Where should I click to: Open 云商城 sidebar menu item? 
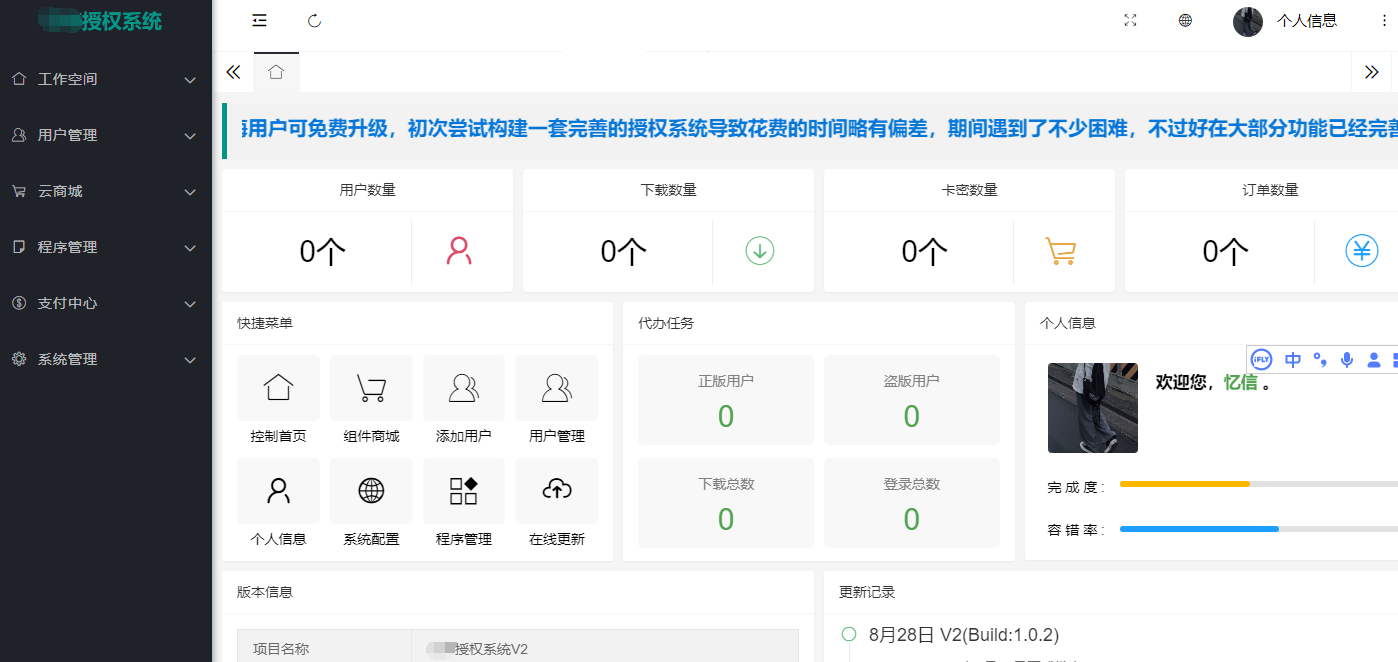106,191
